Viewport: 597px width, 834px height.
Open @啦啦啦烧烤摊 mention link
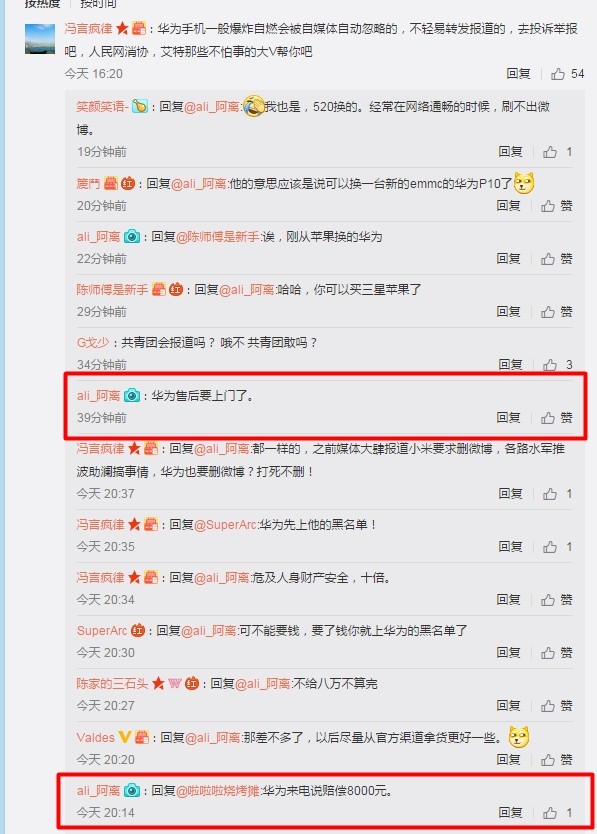click(x=218, y=791)
